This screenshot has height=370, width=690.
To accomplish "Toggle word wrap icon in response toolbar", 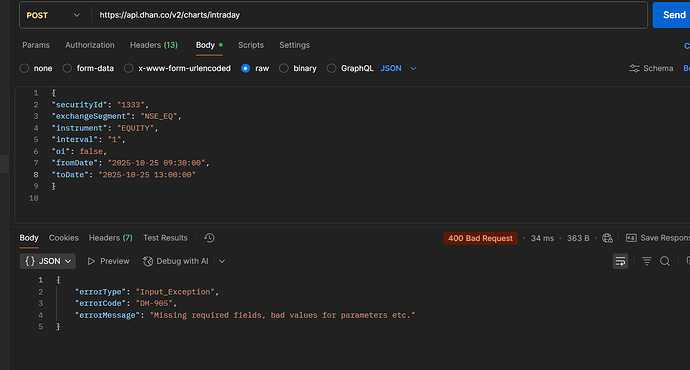I will pos(620,261).
